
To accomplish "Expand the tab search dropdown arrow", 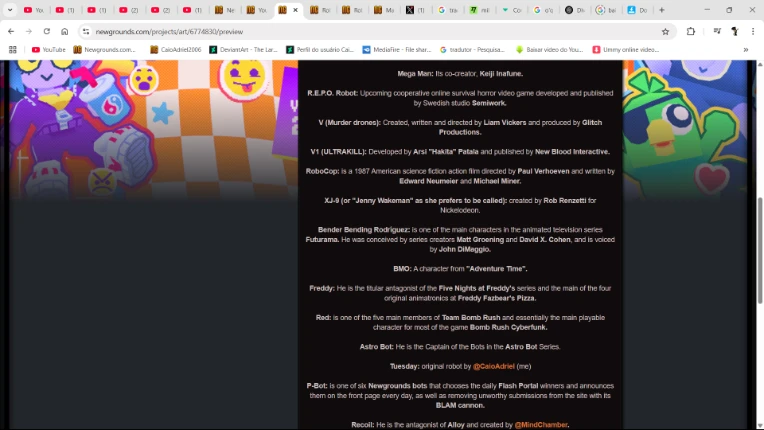I will (x=10, y=10).
